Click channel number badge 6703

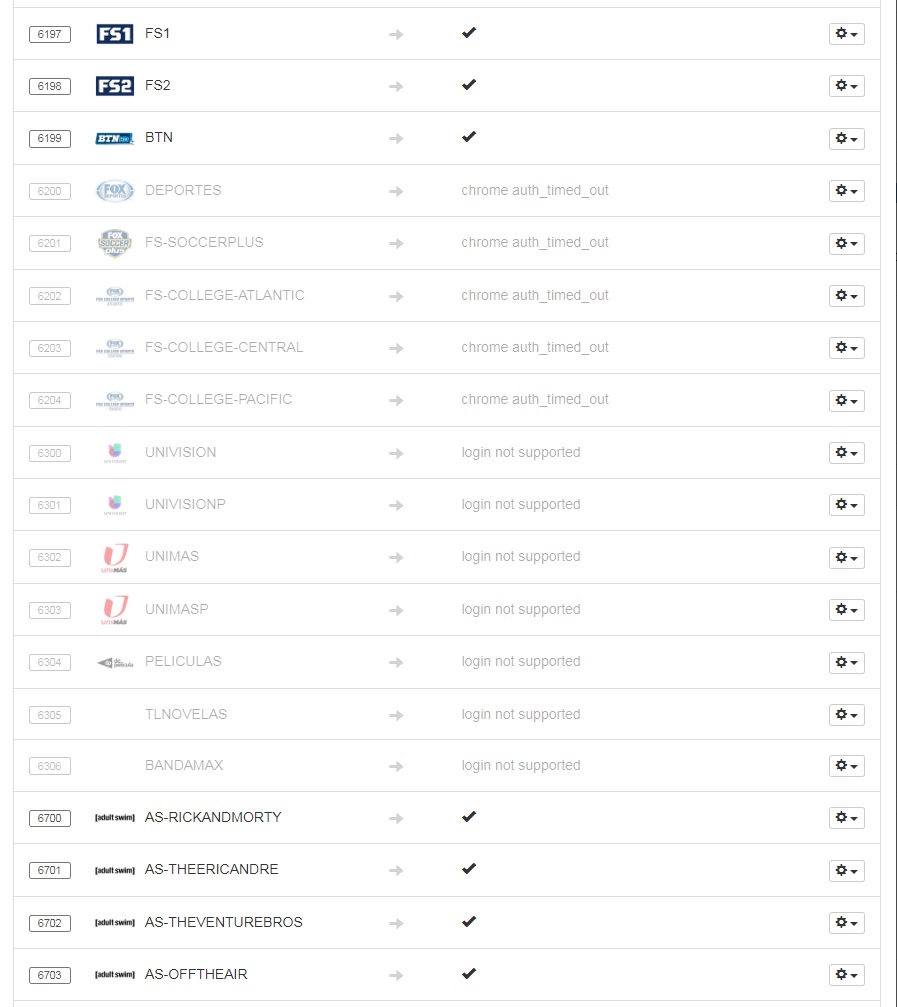click(50, 975)
